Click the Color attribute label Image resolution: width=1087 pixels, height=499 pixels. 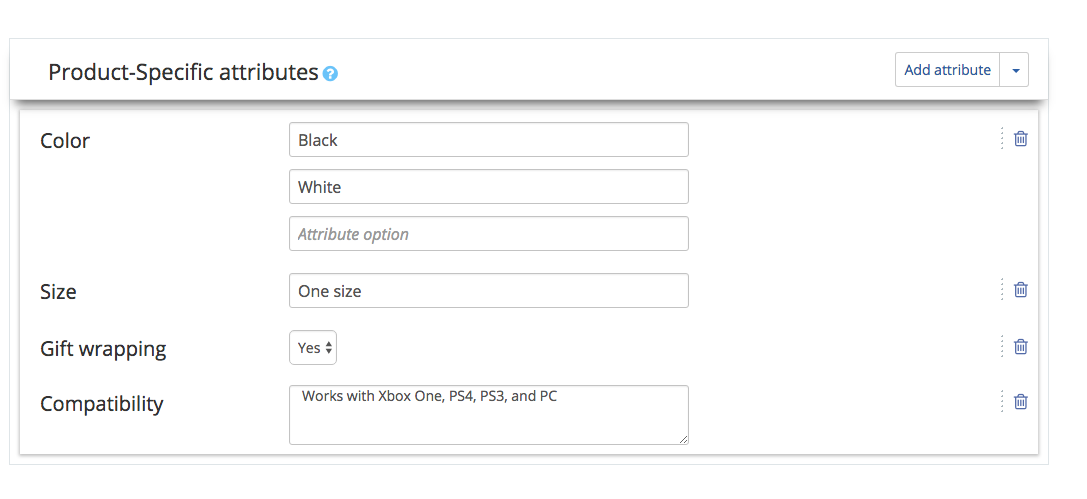(x=65, y=141)
